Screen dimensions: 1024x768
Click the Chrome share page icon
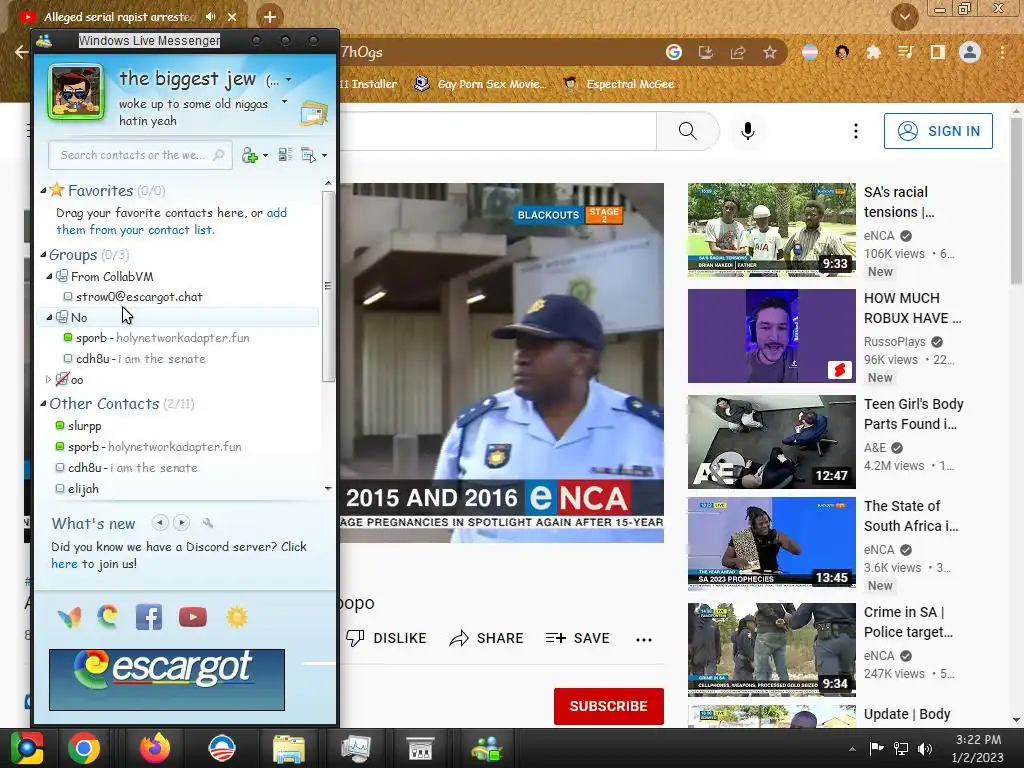pyautogui.click(x=738, y=52)
